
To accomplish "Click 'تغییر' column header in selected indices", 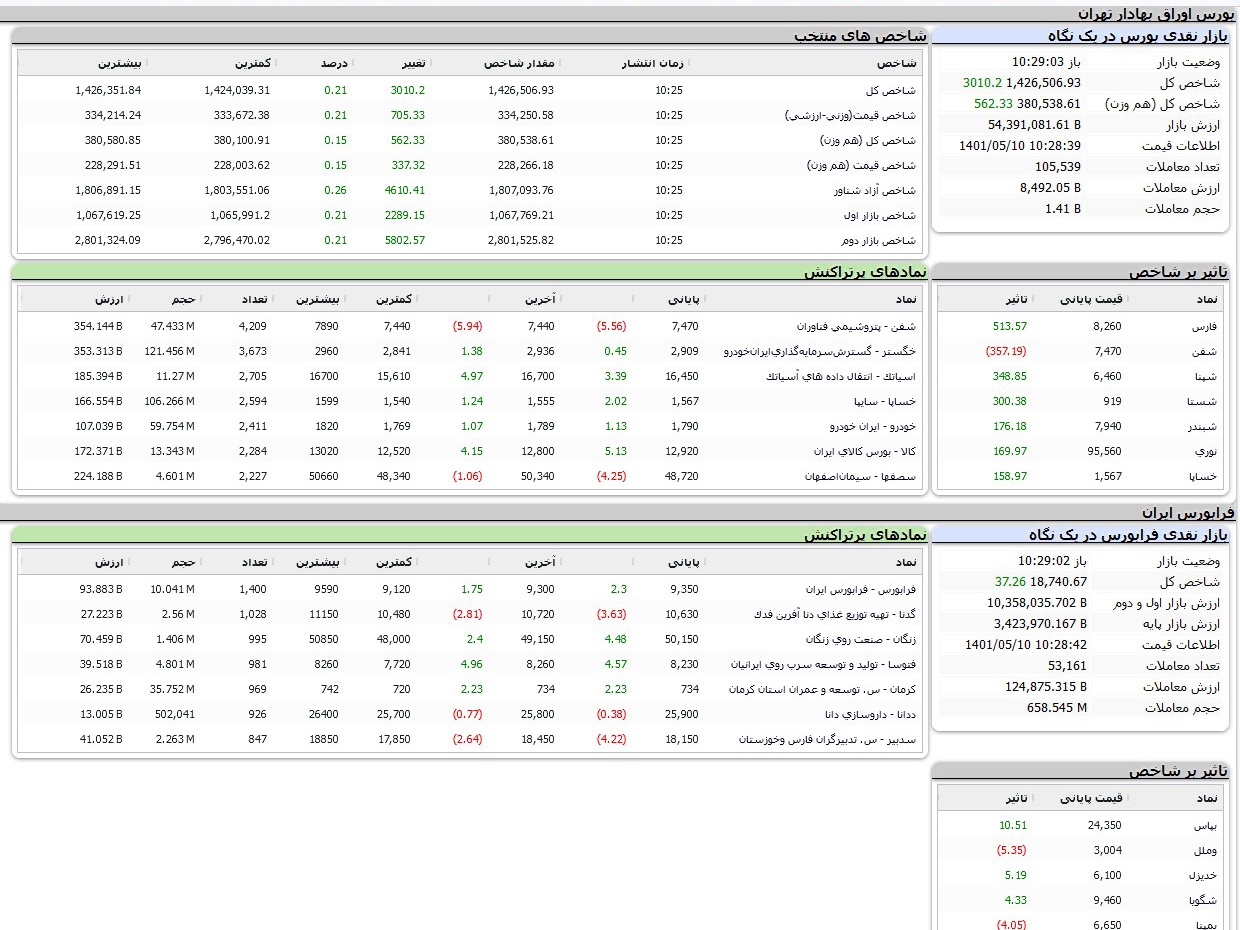I will point(413,63).
